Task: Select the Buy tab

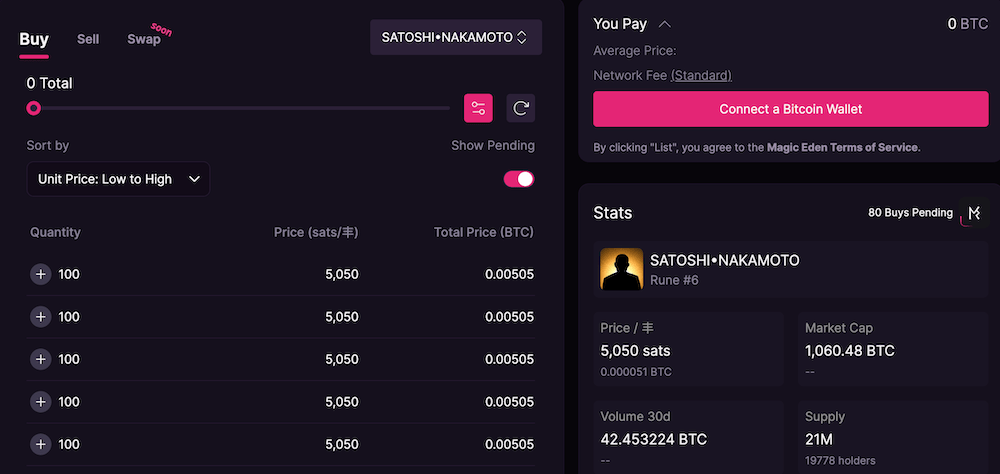Action: [34, 39]
